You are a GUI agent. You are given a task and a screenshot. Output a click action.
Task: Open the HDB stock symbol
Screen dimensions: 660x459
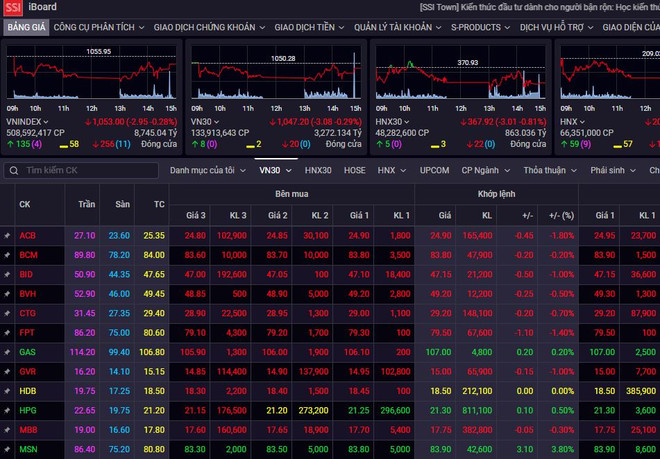28,390
